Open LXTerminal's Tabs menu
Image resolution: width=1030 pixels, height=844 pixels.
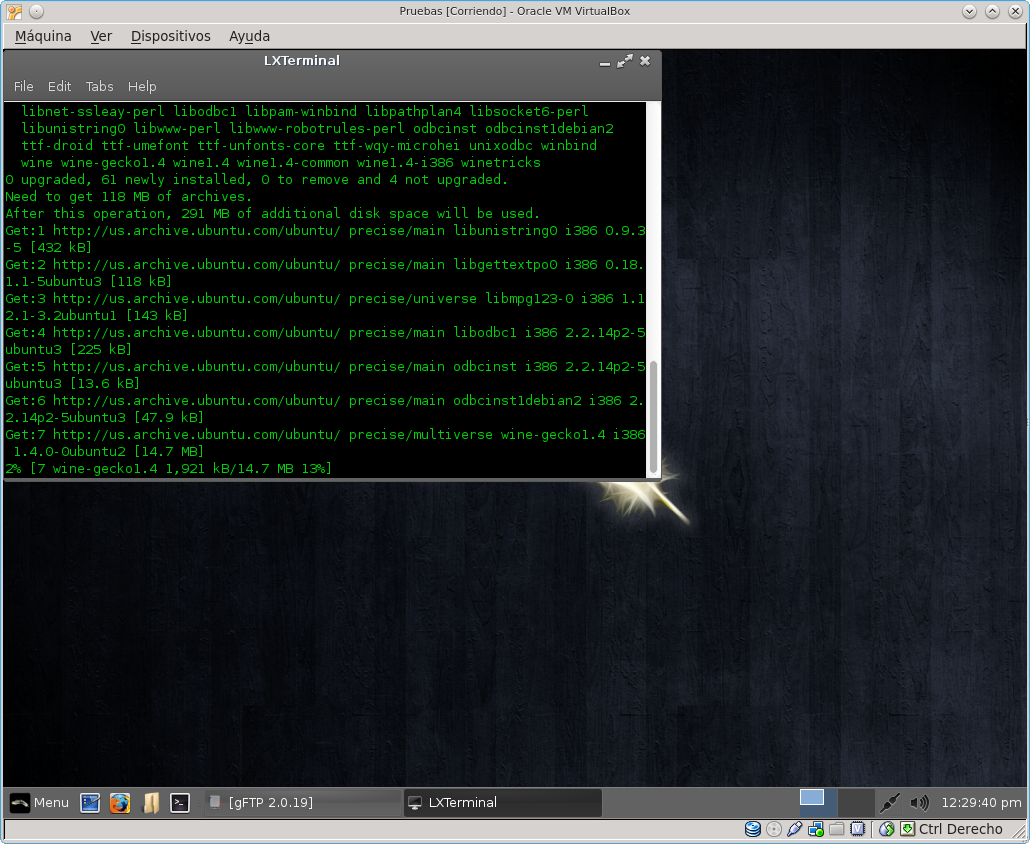99,86
